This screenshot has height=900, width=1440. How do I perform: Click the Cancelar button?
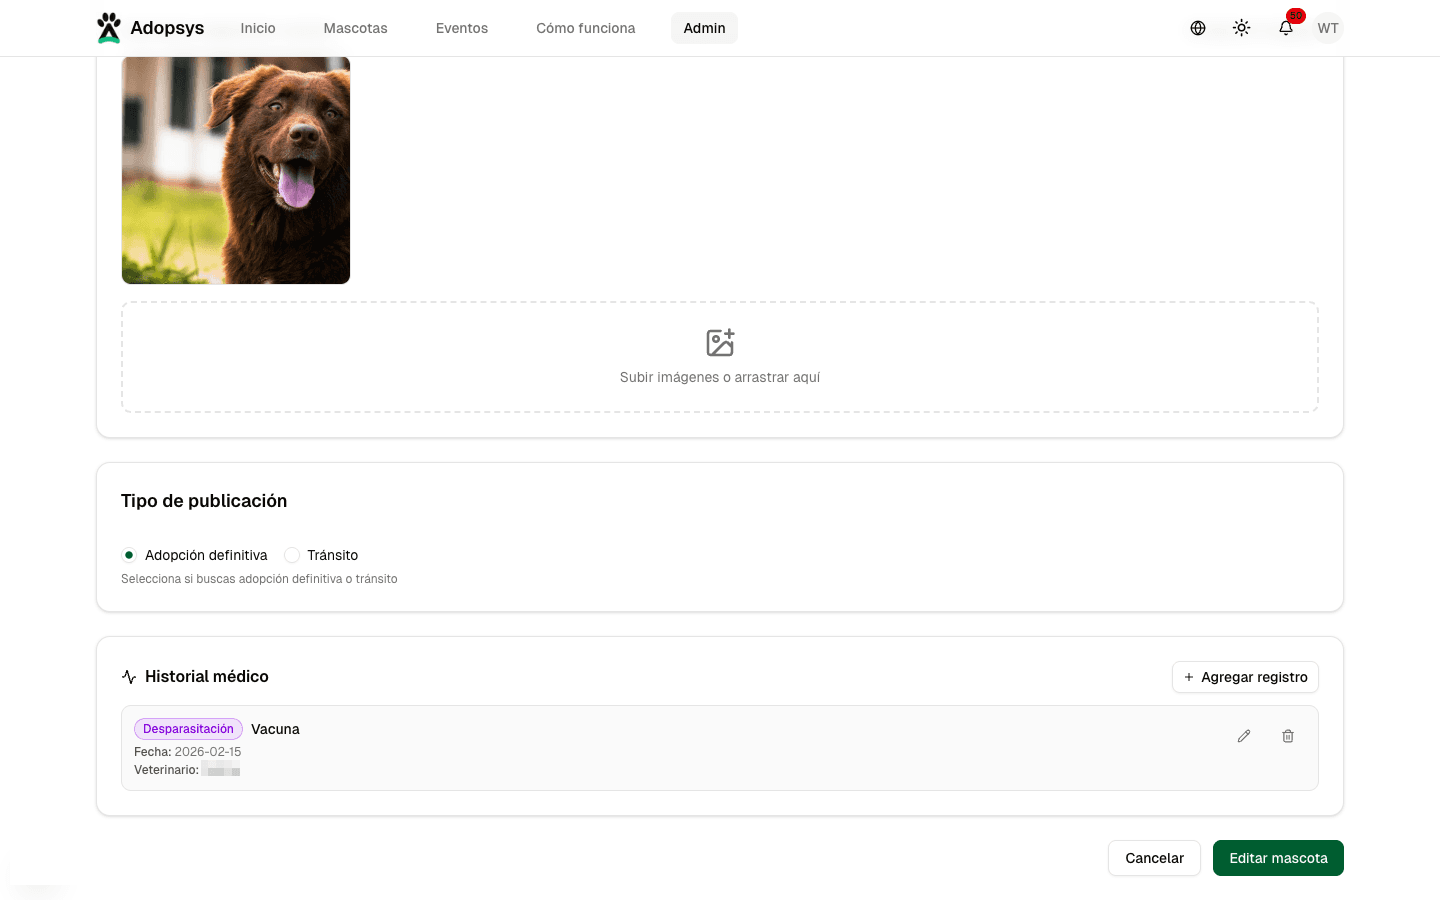coord(1154,858)
